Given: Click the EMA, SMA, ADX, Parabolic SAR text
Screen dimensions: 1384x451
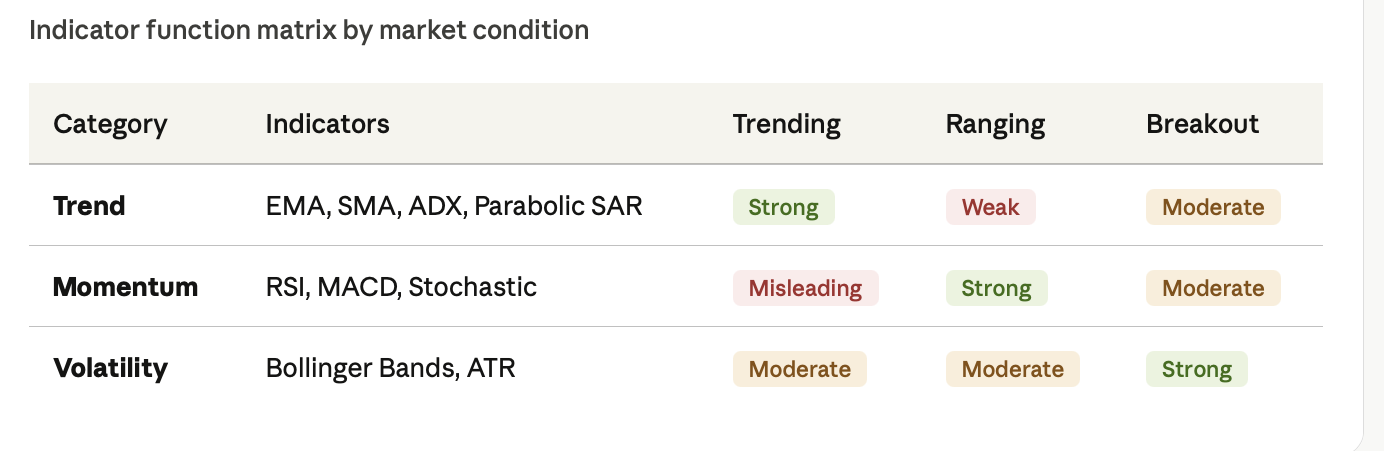Looking at the screenshot, I should click(x=454, y=206).
